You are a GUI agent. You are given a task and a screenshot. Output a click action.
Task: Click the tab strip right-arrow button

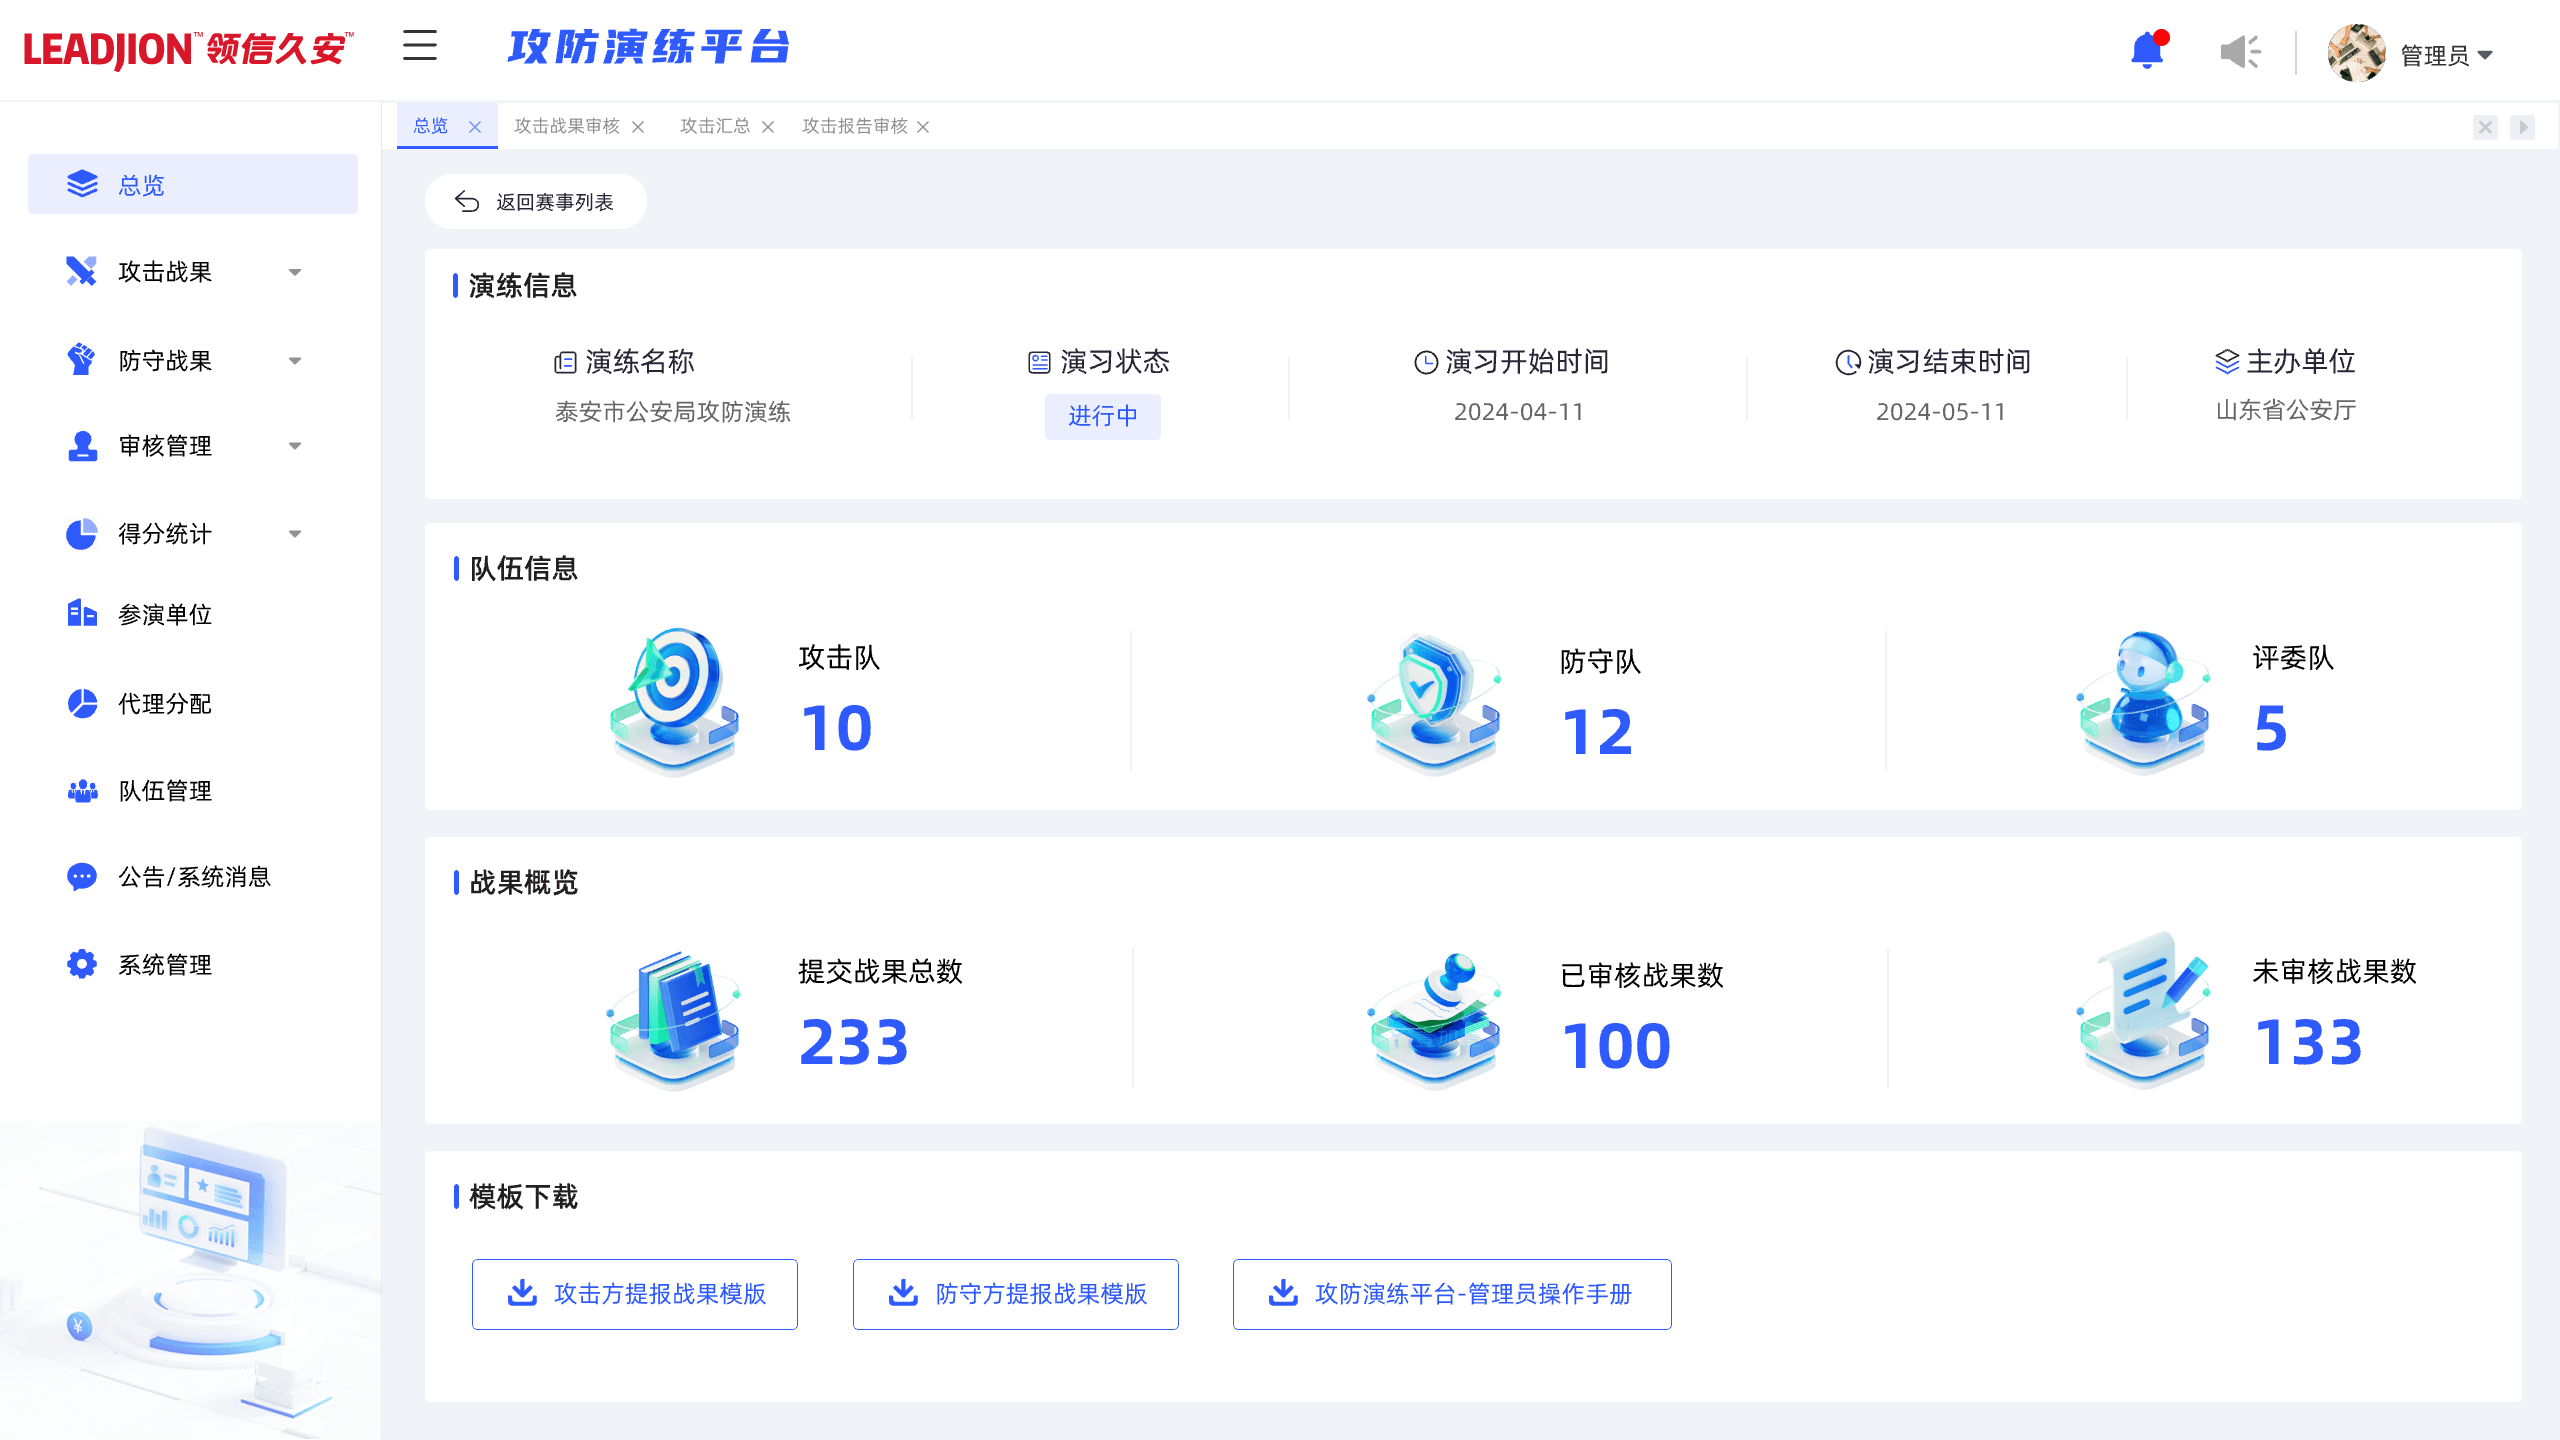2522,127
